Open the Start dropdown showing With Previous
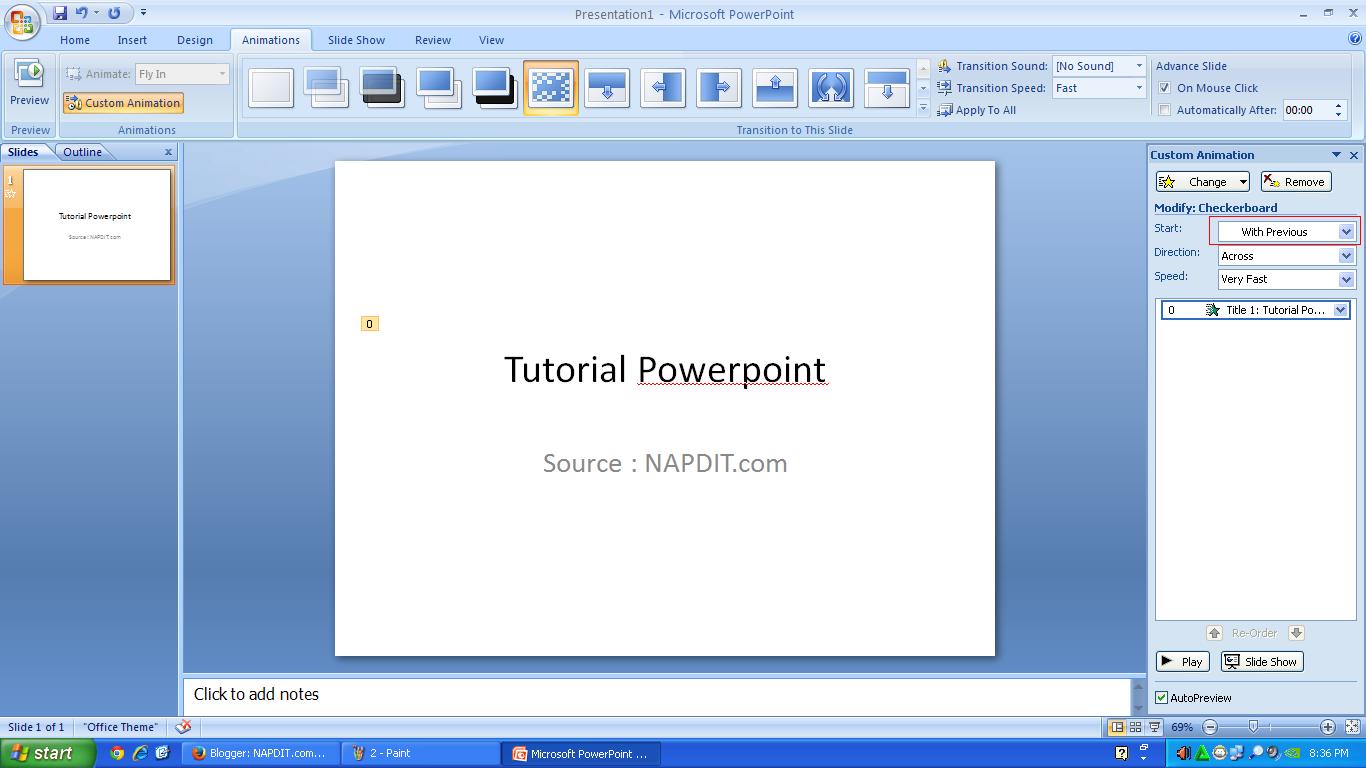Image resolution: width=1366 pixels, height=768 pixels. (1346, 232)
